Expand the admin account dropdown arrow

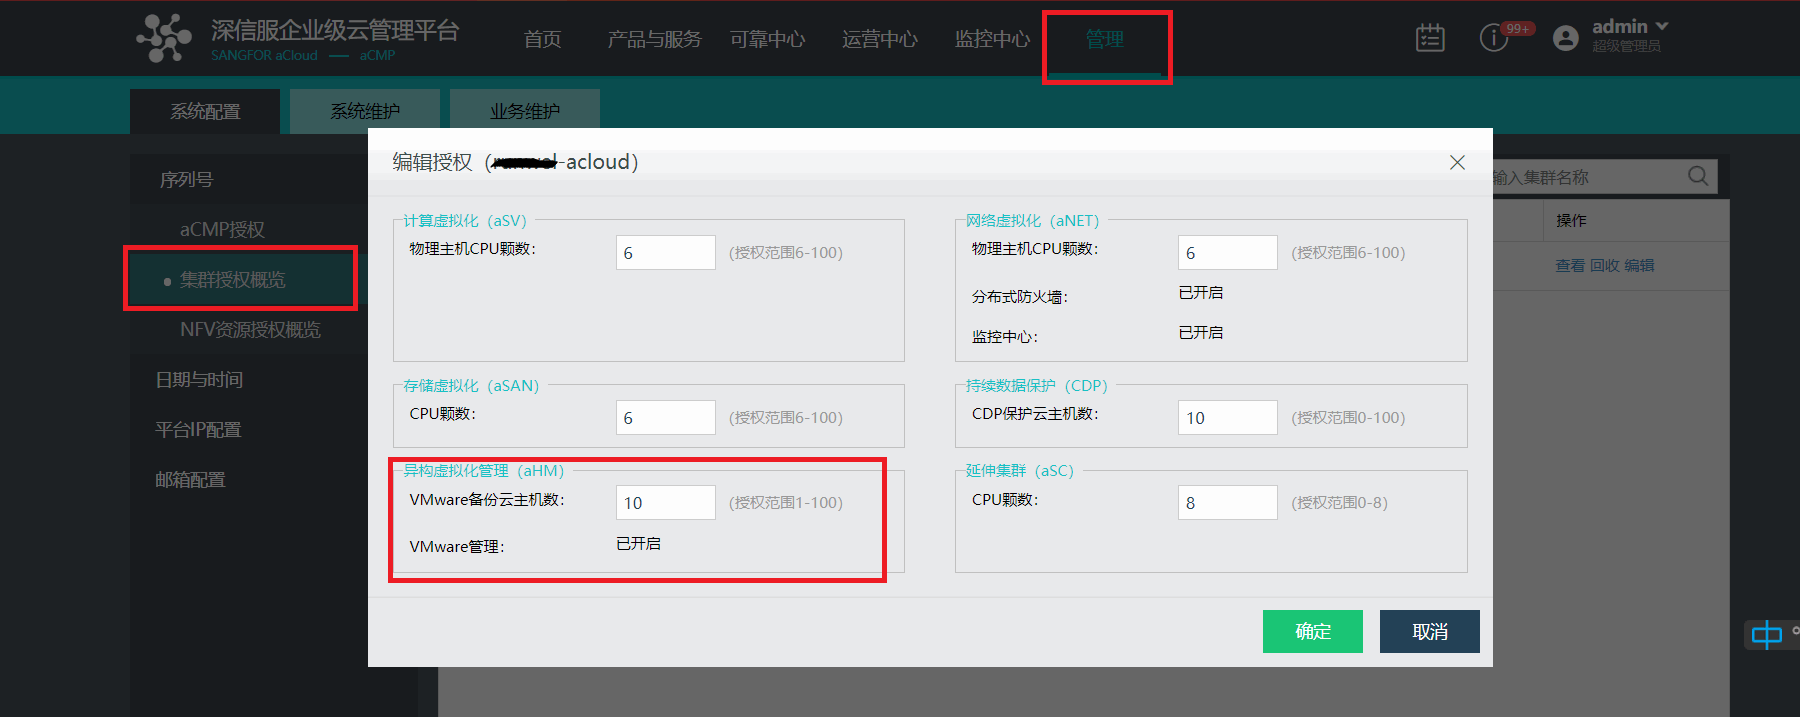click(x=1662, y=26)
